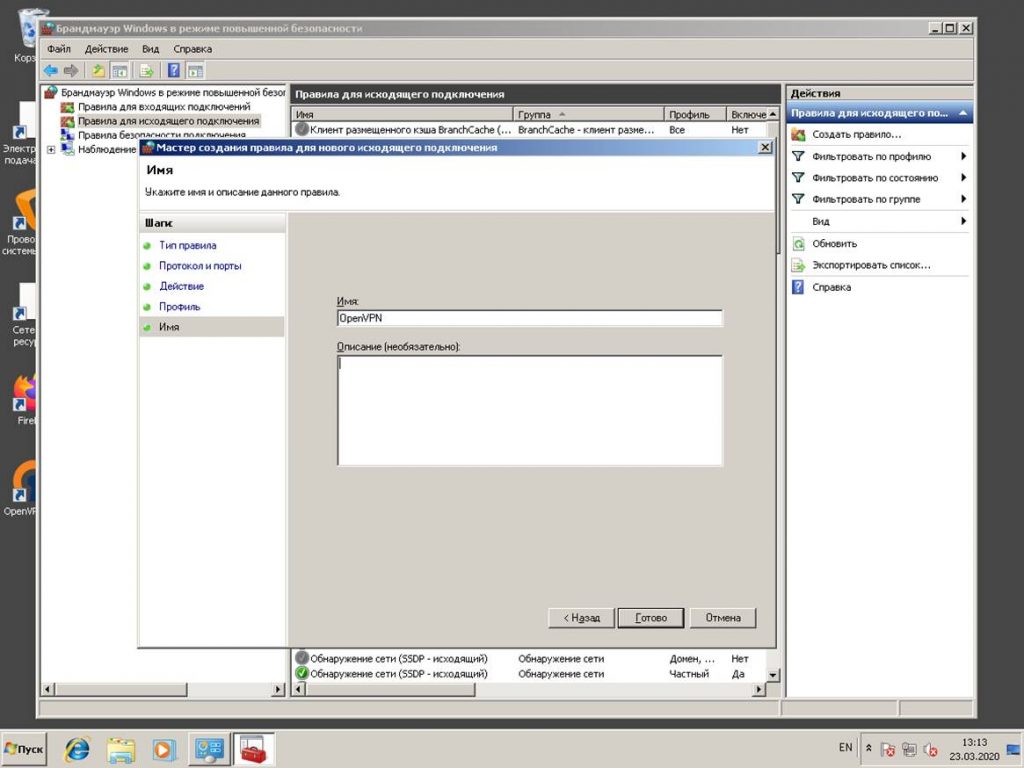The height and width of the screenshot is (768, 1024).
Task: Close the new outbound rule wizard dialog
Action: (765, 148)
